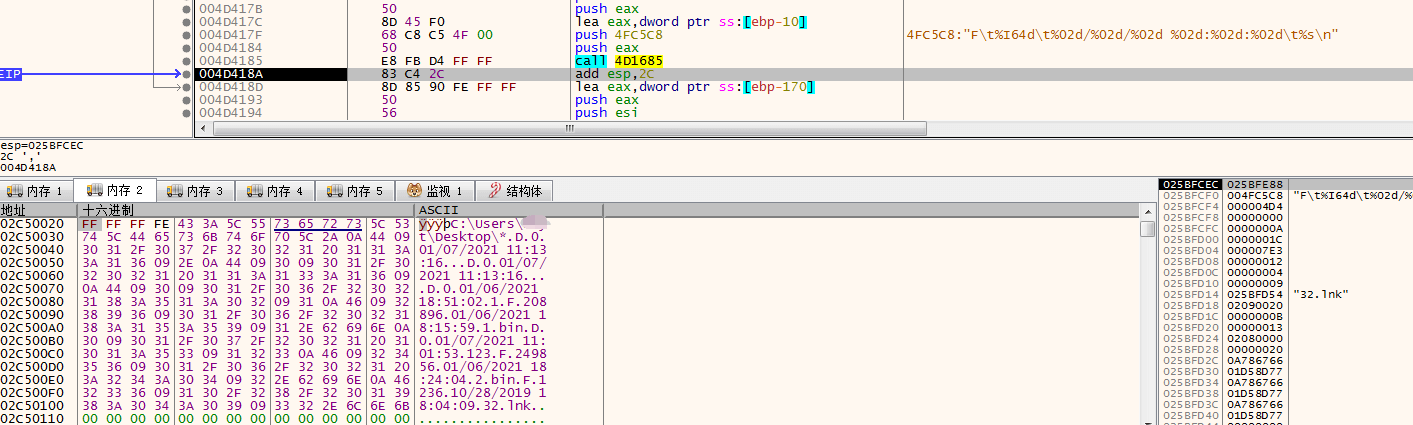Select stack entry 025BFCEC
1413x425 pixels.
click(x=1189, y=185)
